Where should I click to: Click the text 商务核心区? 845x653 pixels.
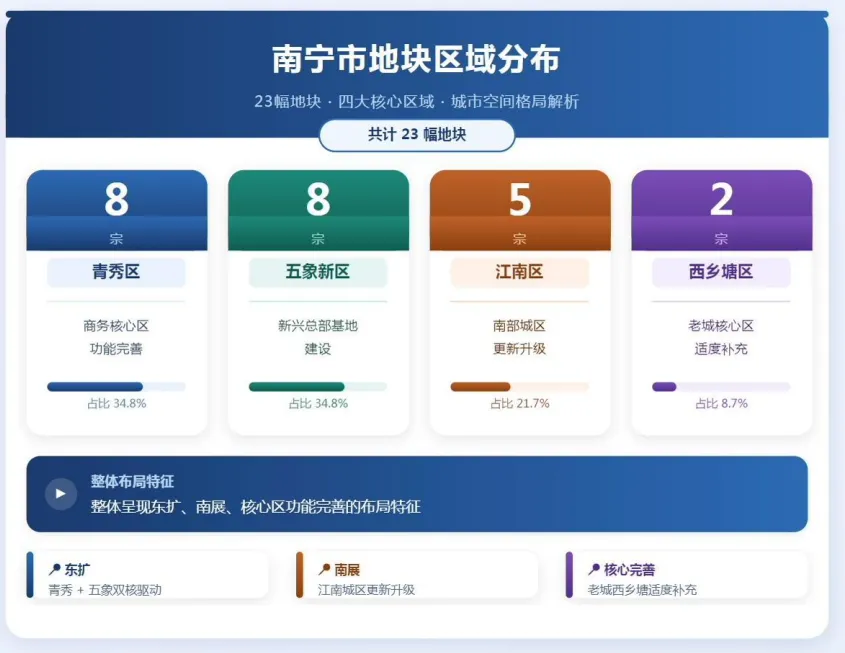click(x=116, y=326)
